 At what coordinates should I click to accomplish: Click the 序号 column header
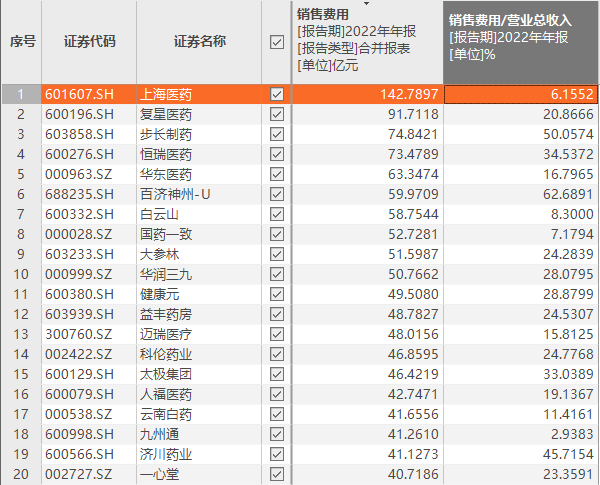[x=22, y=42]
